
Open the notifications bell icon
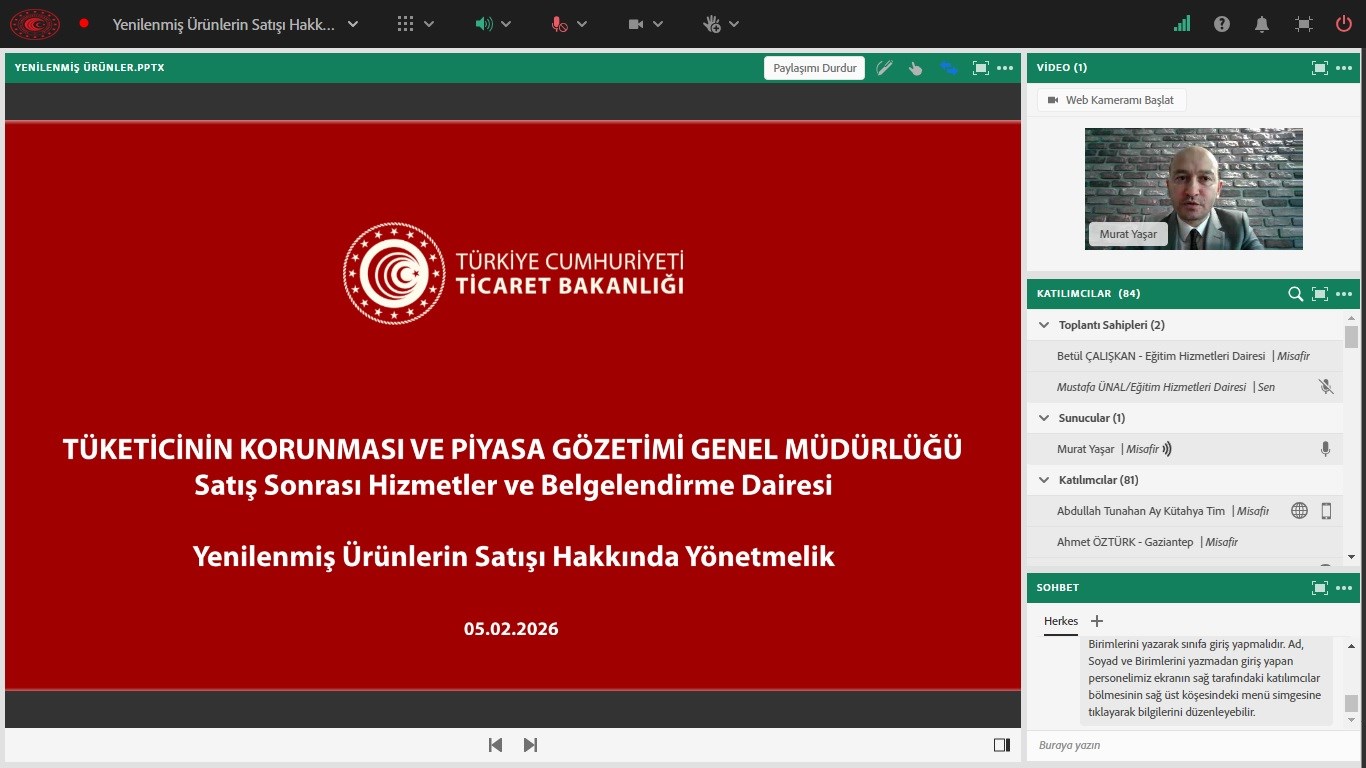[1262, 24]
